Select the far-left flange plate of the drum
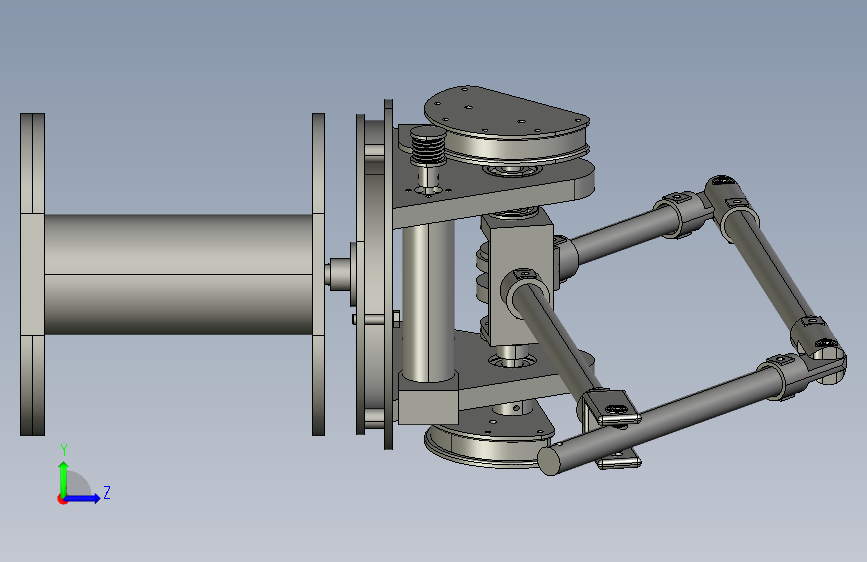Image resolution: width=867 pixels, height=562 pixels. [32, 274]
